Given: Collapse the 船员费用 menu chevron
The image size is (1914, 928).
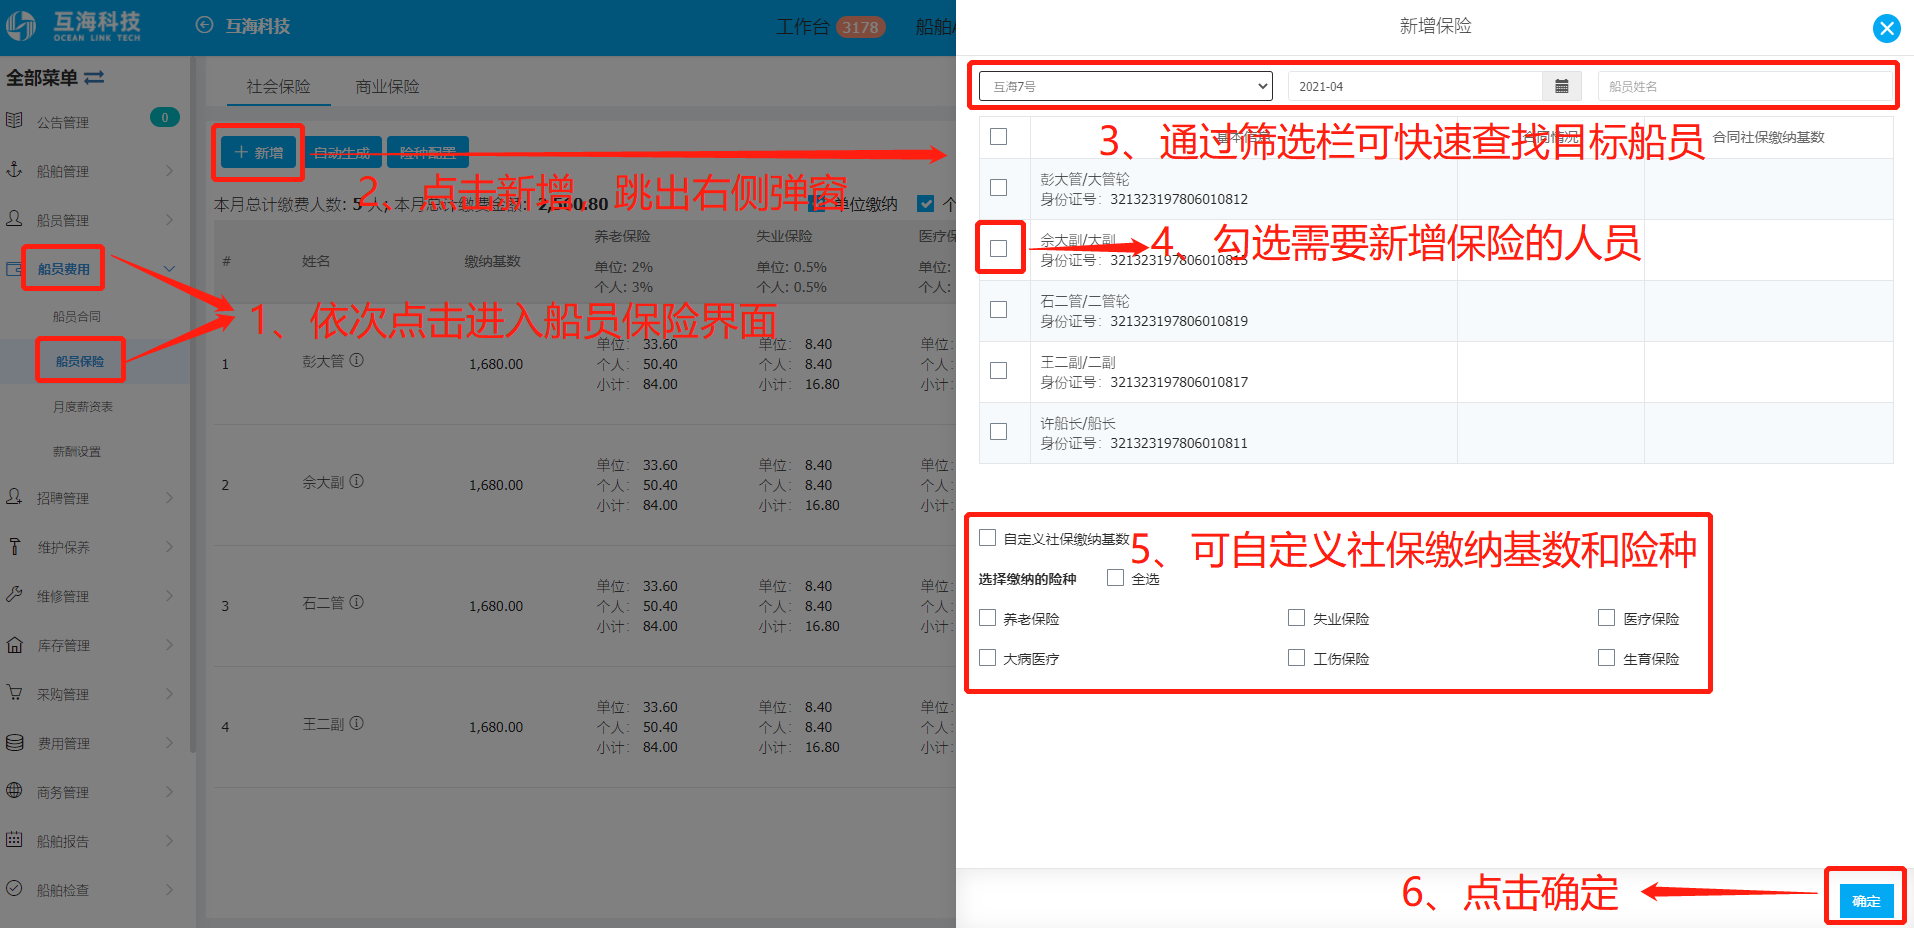Looking at the screenshot, I should 169,268.
